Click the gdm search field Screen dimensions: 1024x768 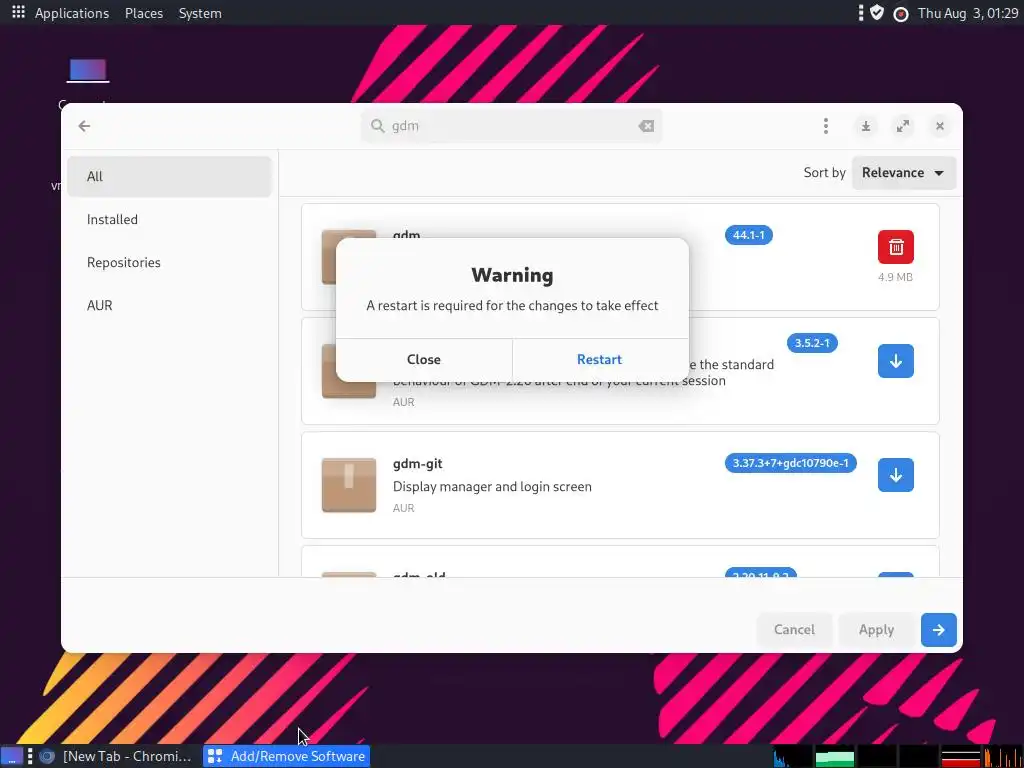click(x=511, y=126)
